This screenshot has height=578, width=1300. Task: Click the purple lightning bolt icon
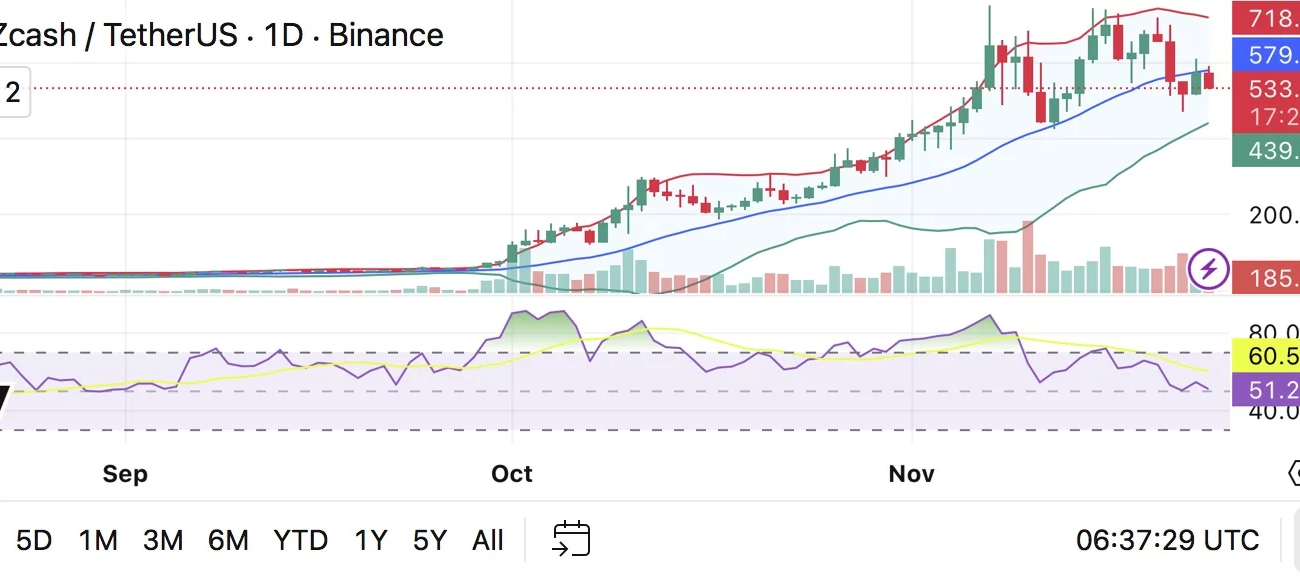pos(1209,268)
